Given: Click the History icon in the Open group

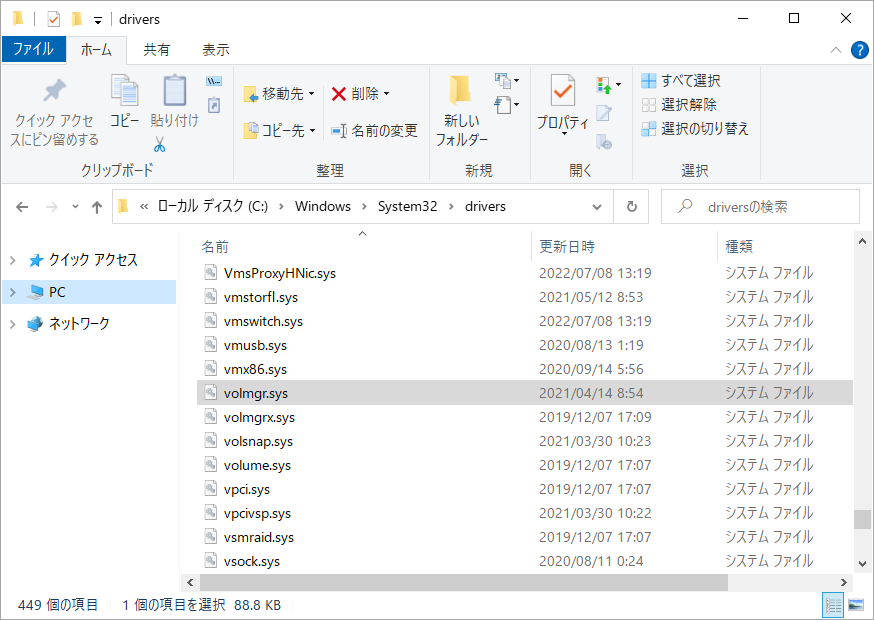Looking at the screenshot, I should click(x=604, y=142).
